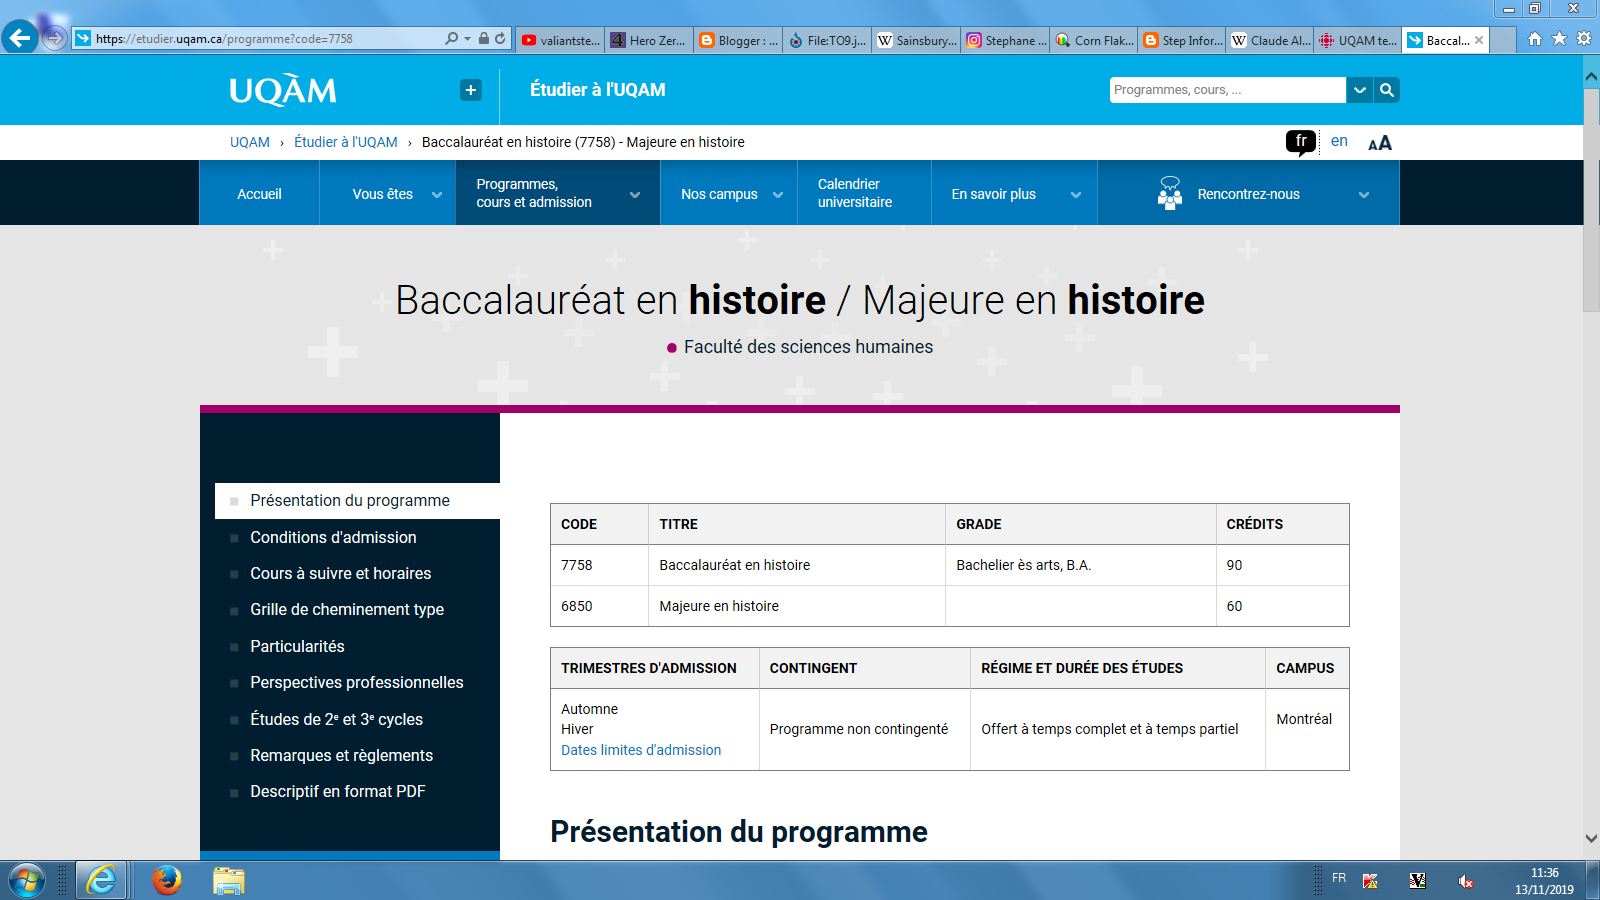Switch to the Hero Zer... tab
Image resolution: width=1600 pixels, height=900 pixels.
coord(649,40)
